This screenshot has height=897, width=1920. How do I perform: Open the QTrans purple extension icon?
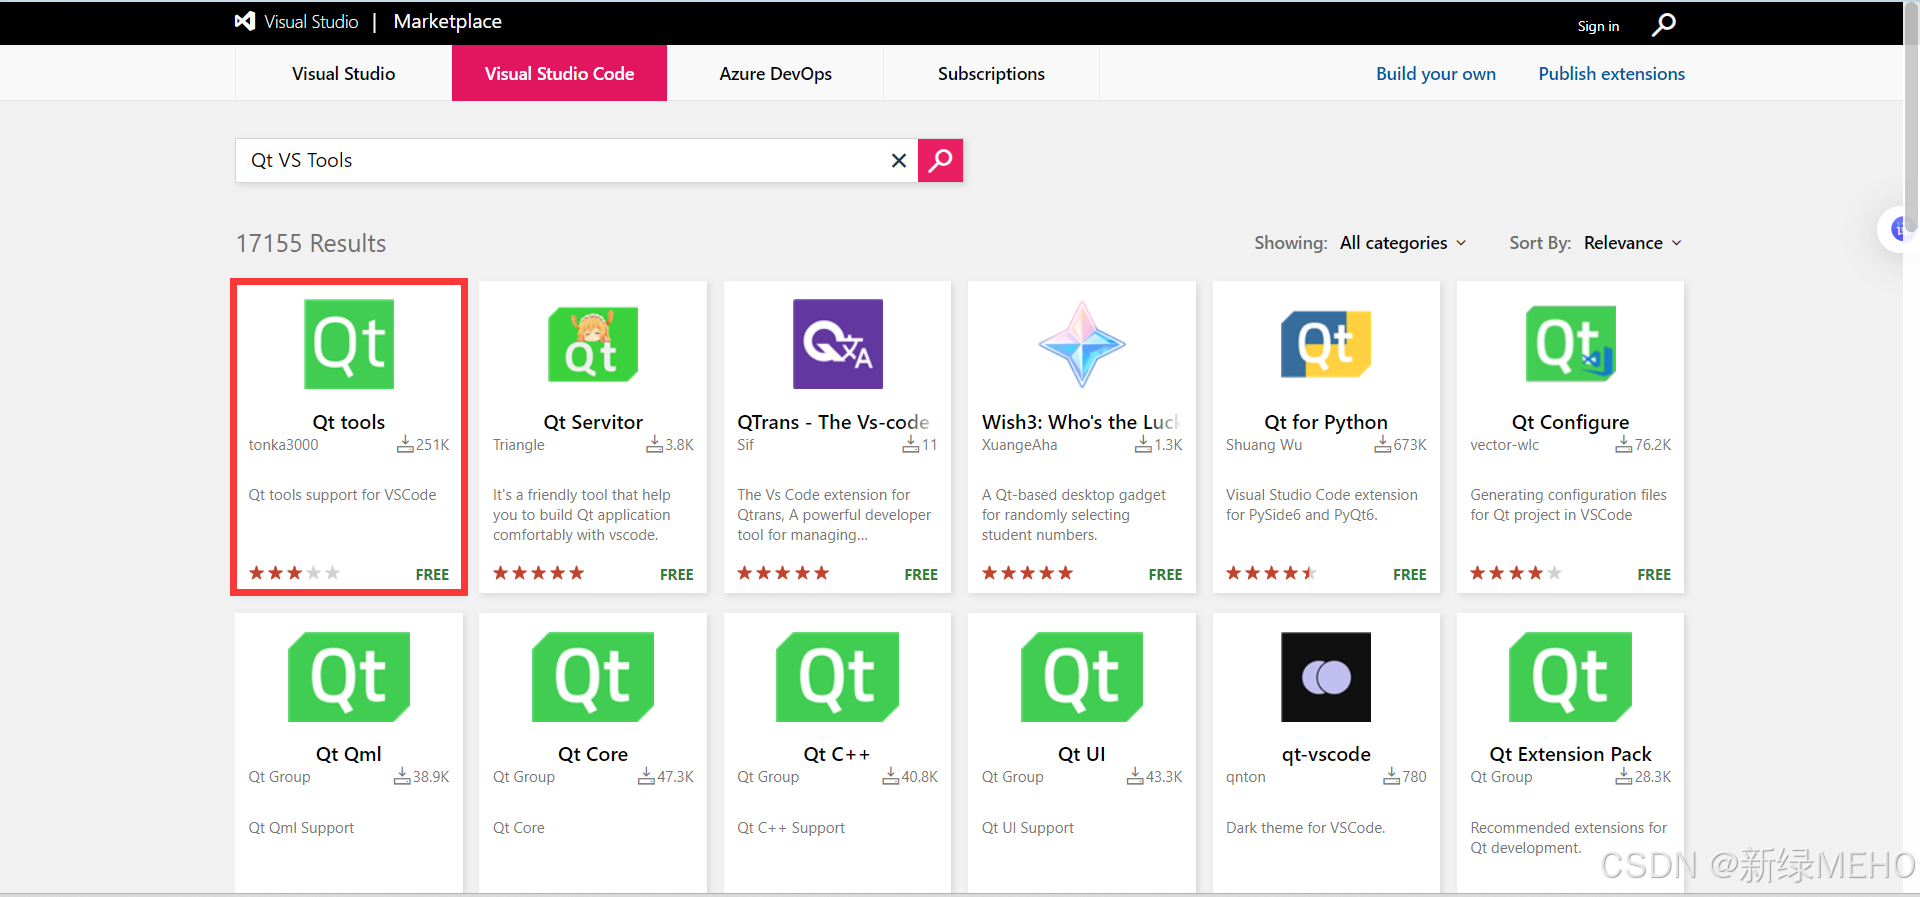[x=838, y=344]
